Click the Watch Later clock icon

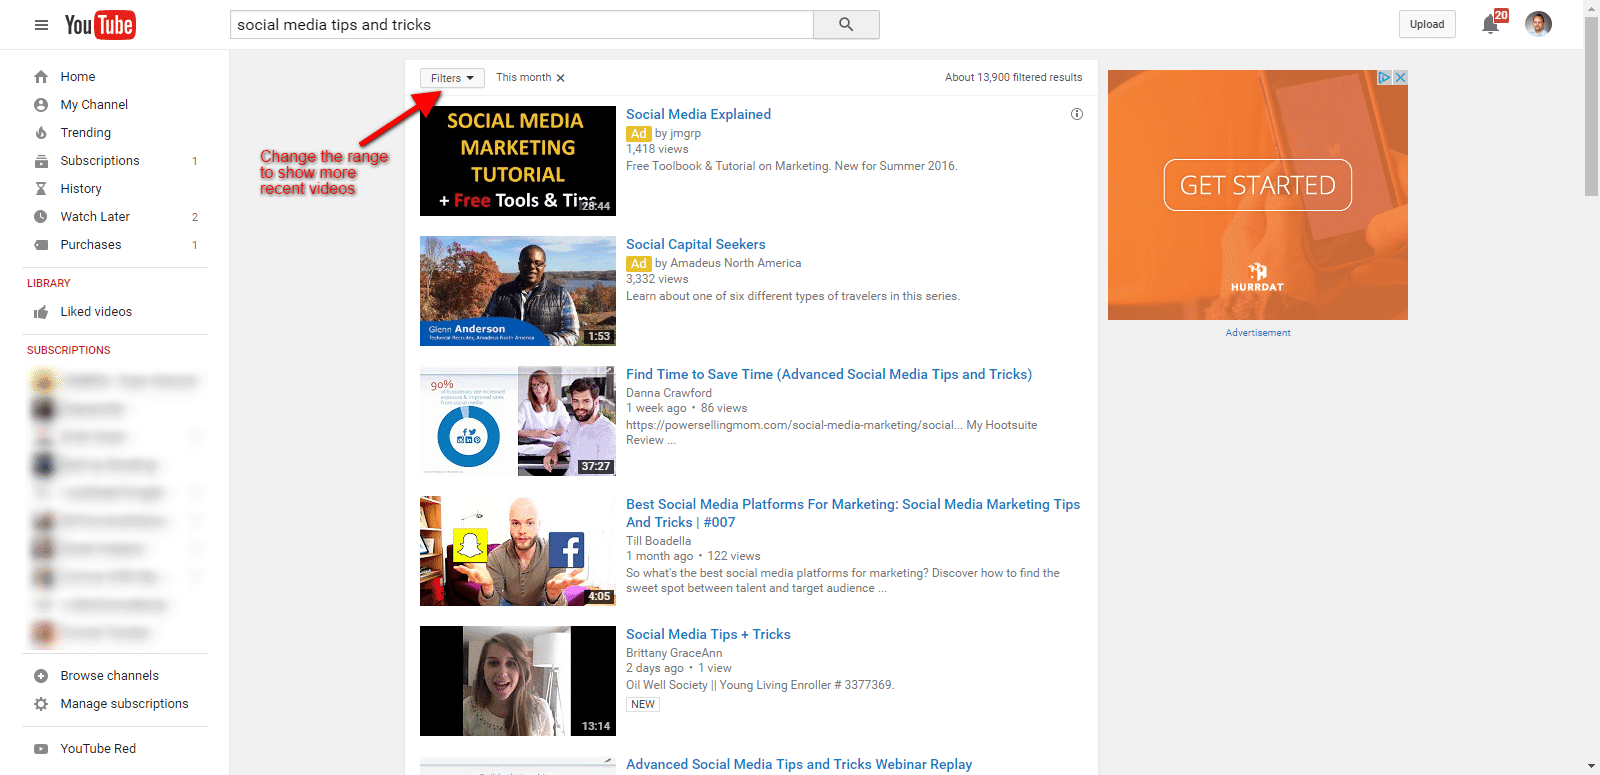coord(41,217)
